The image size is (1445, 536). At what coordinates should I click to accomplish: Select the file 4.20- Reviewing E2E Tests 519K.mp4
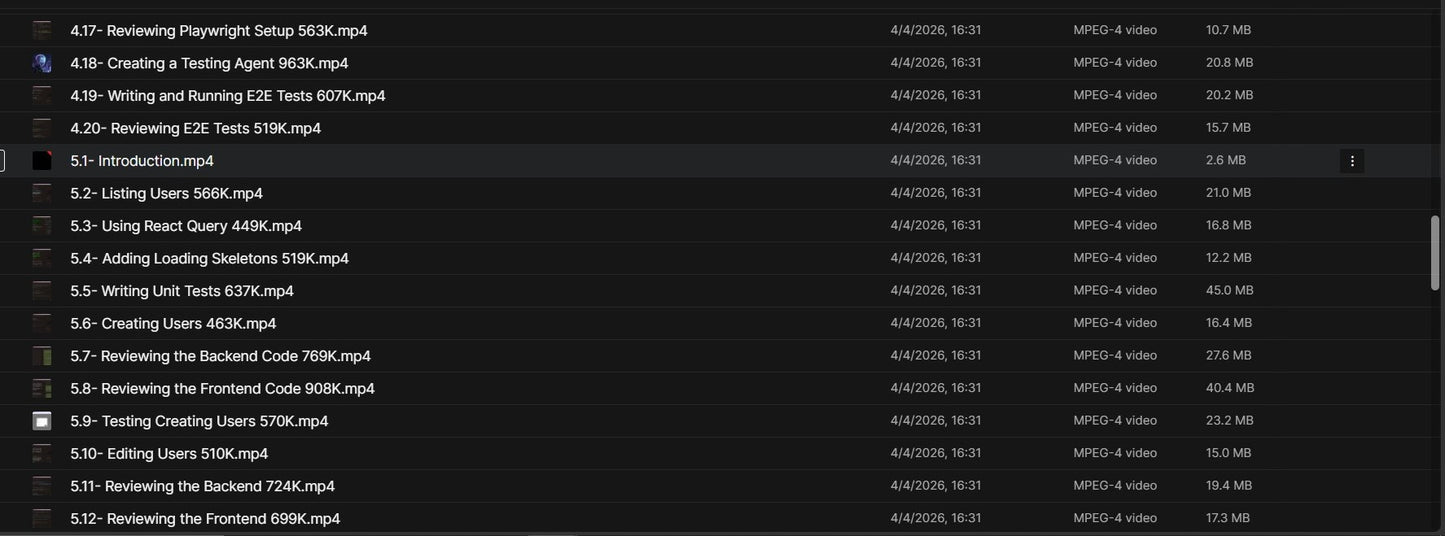click(196, 128)
